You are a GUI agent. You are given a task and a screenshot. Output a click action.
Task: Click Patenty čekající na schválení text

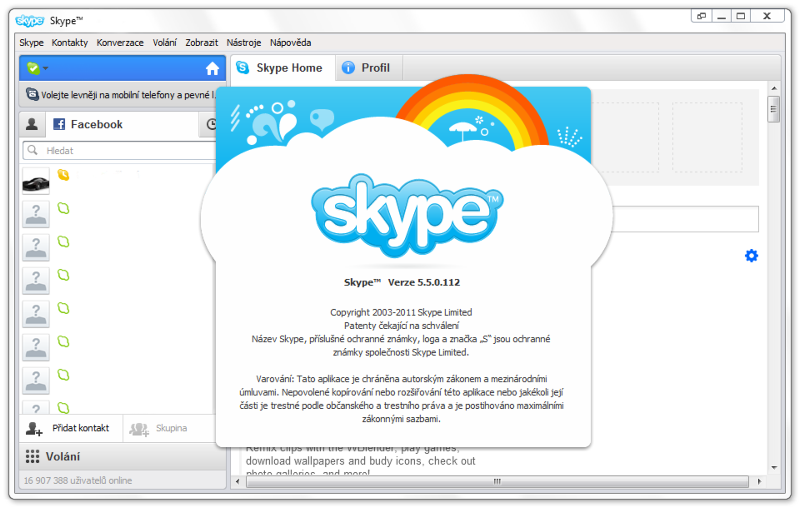[401, 325]
